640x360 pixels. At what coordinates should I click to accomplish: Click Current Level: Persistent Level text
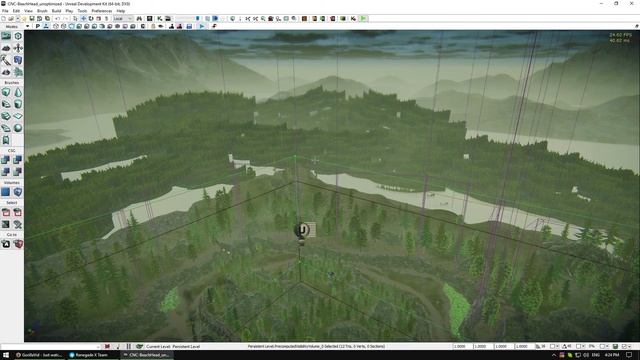[173, 347]
